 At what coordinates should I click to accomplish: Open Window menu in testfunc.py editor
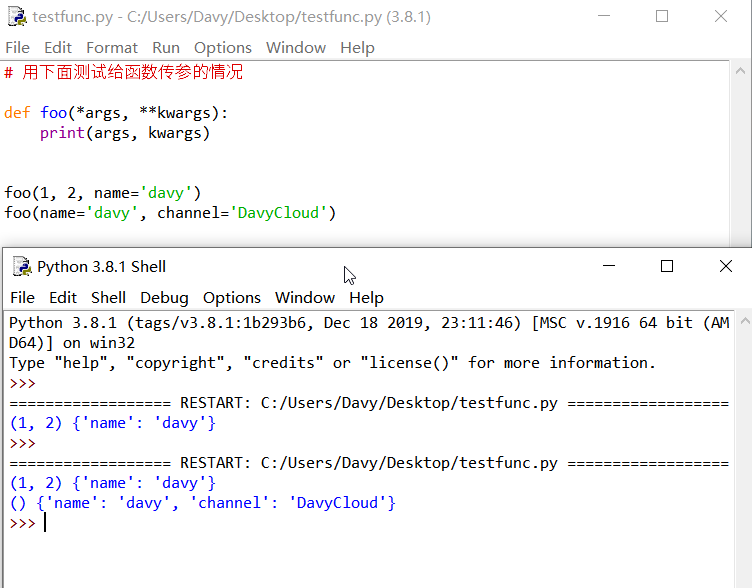click(296, 47)
